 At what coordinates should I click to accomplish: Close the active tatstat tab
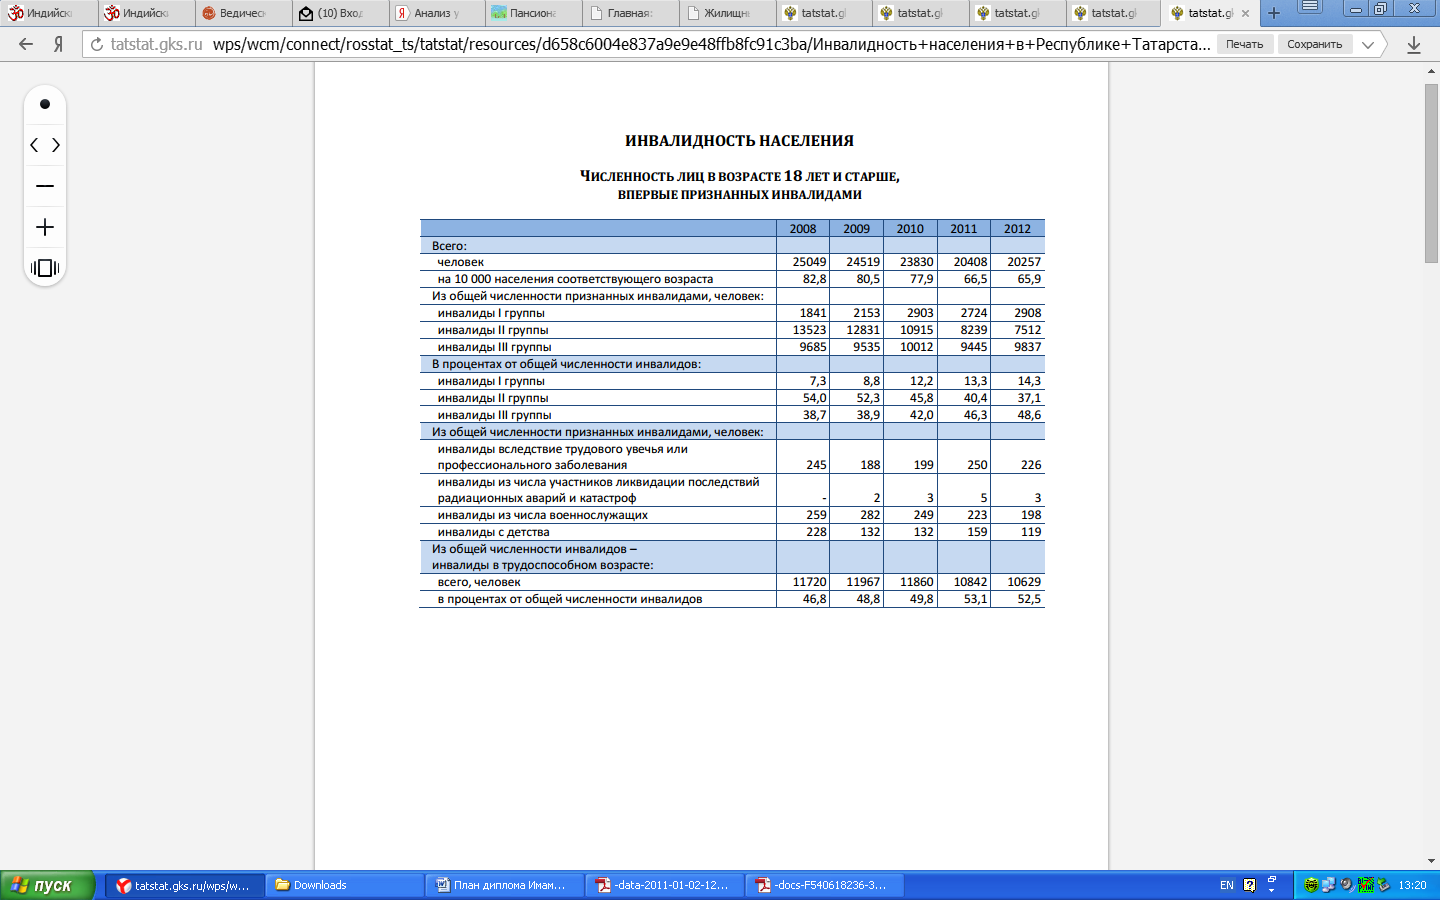tap(1246, 13)
